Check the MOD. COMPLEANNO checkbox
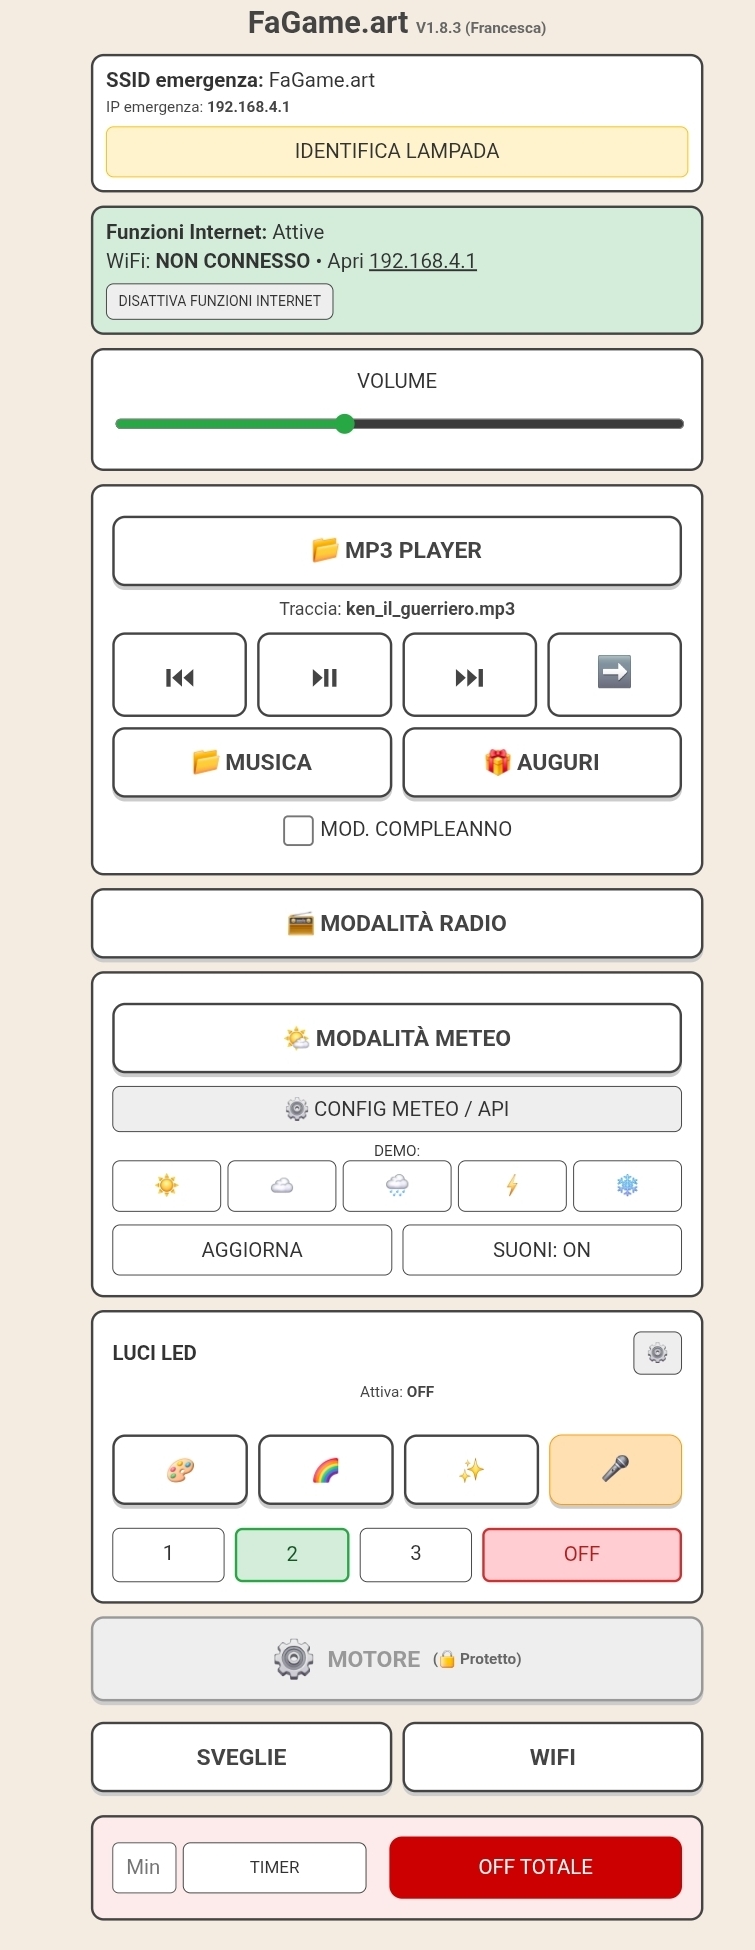The height and width of the screenshot is (1950, 755). coord(298,830)
